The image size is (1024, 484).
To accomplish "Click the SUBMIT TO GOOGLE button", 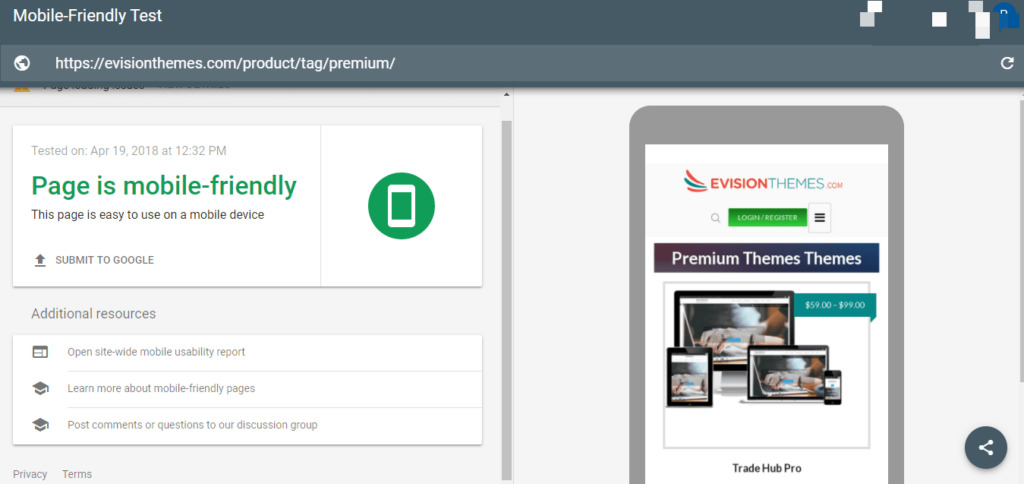I will coord(95,260).
